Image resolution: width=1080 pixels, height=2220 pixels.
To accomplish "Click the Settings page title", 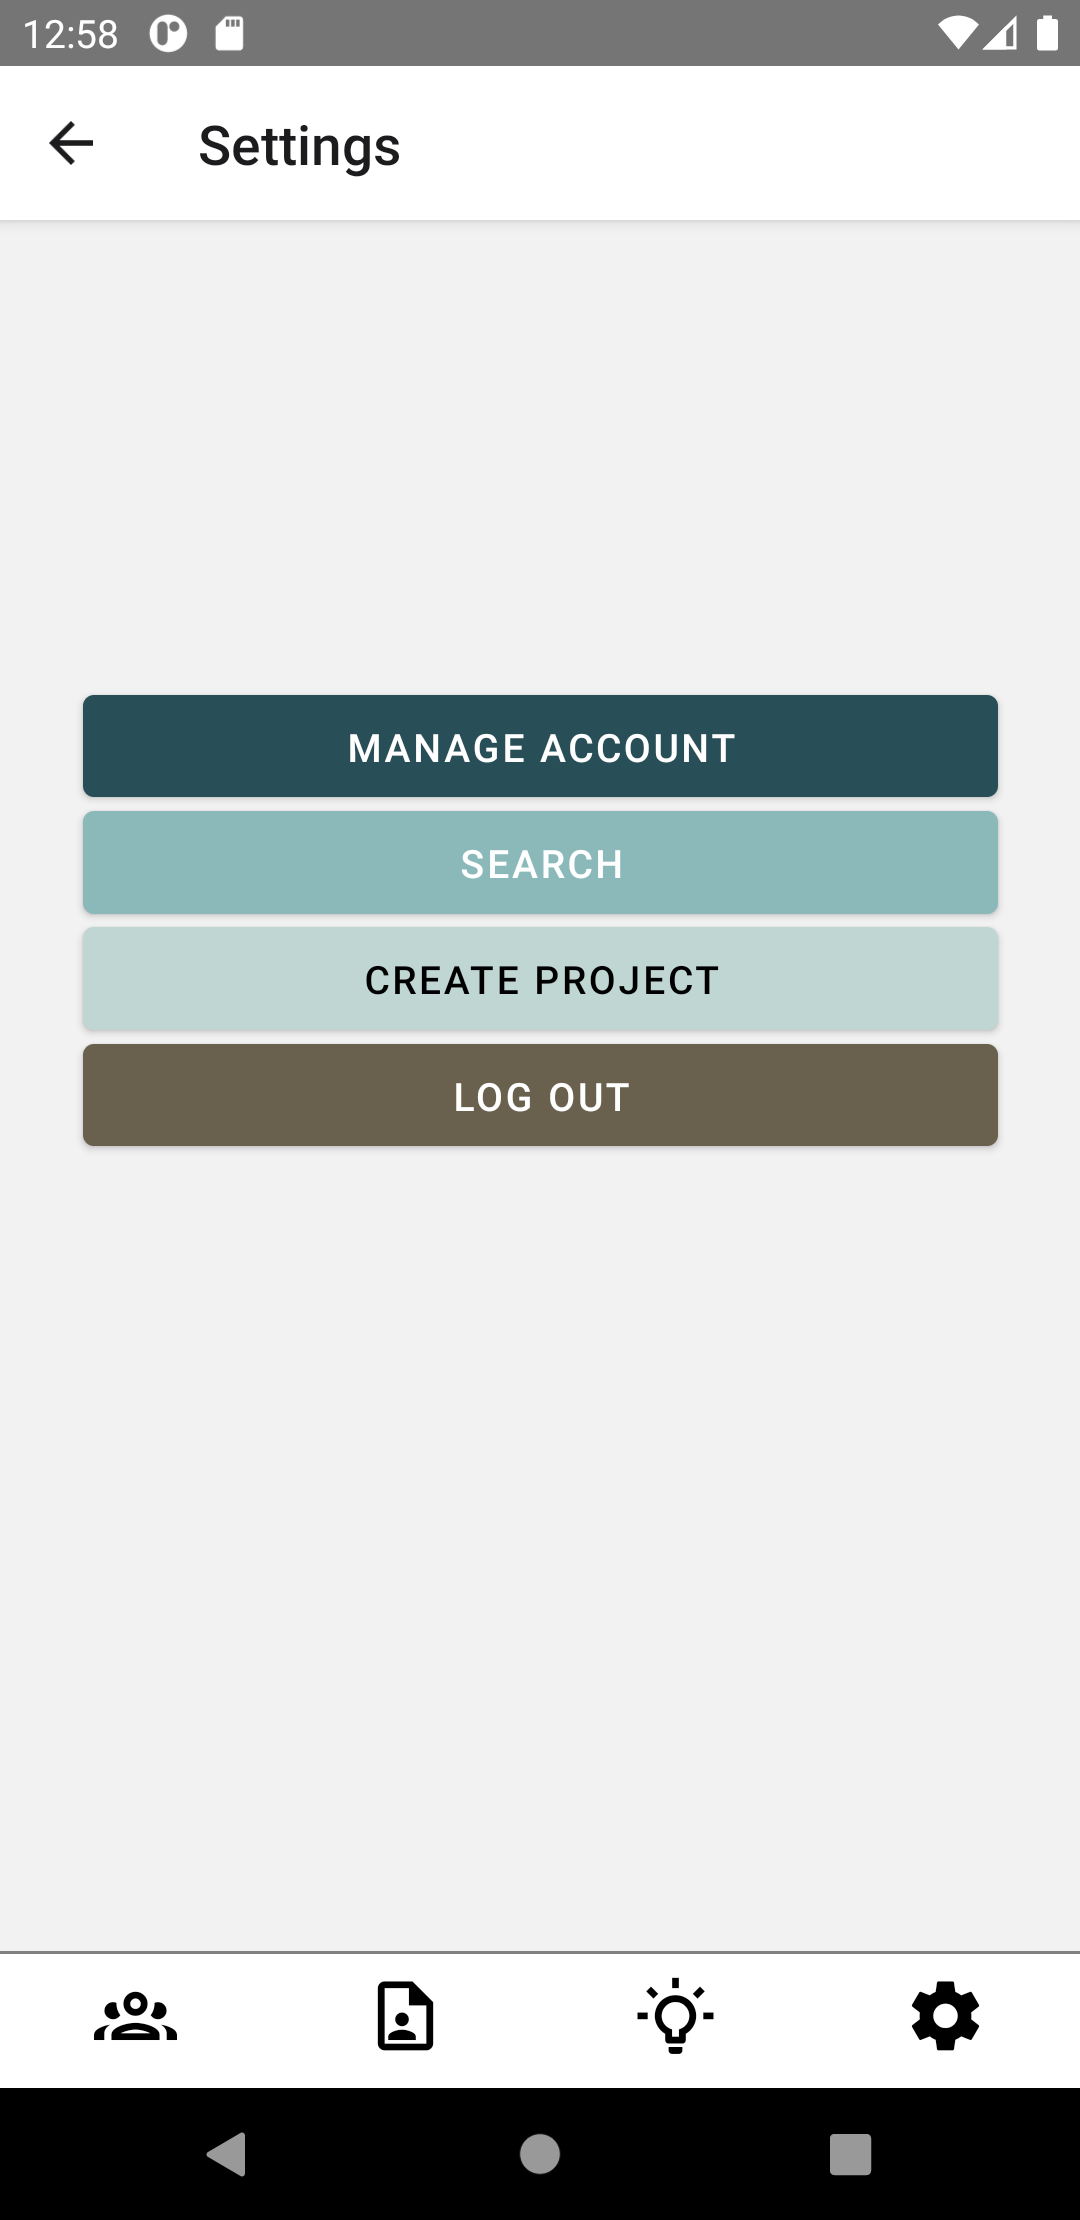I will pos(299,146).
